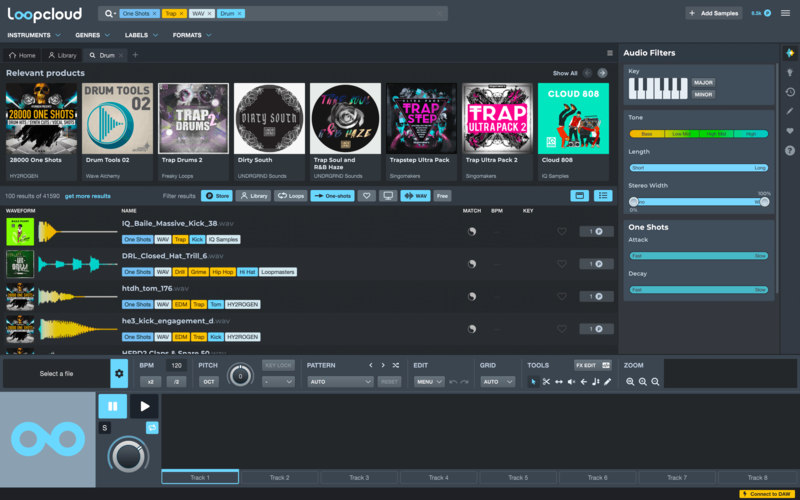Switch to the Home tab
Screen dimensions: 800x500
(22, 55)
